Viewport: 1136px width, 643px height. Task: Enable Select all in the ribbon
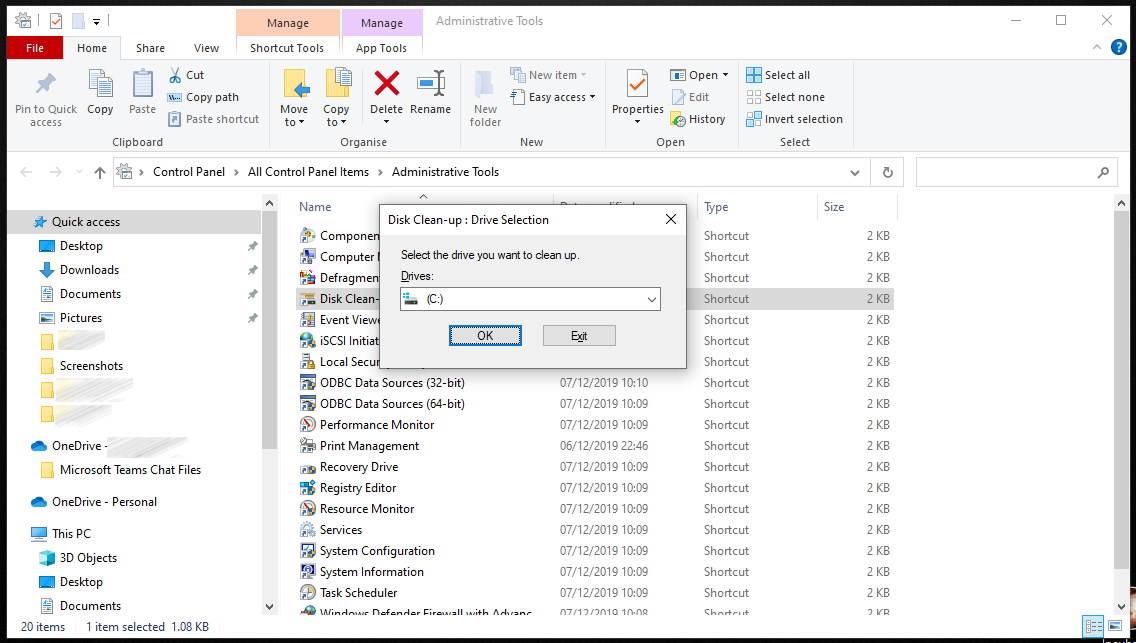pyautogui.click(x=779, y=74)
